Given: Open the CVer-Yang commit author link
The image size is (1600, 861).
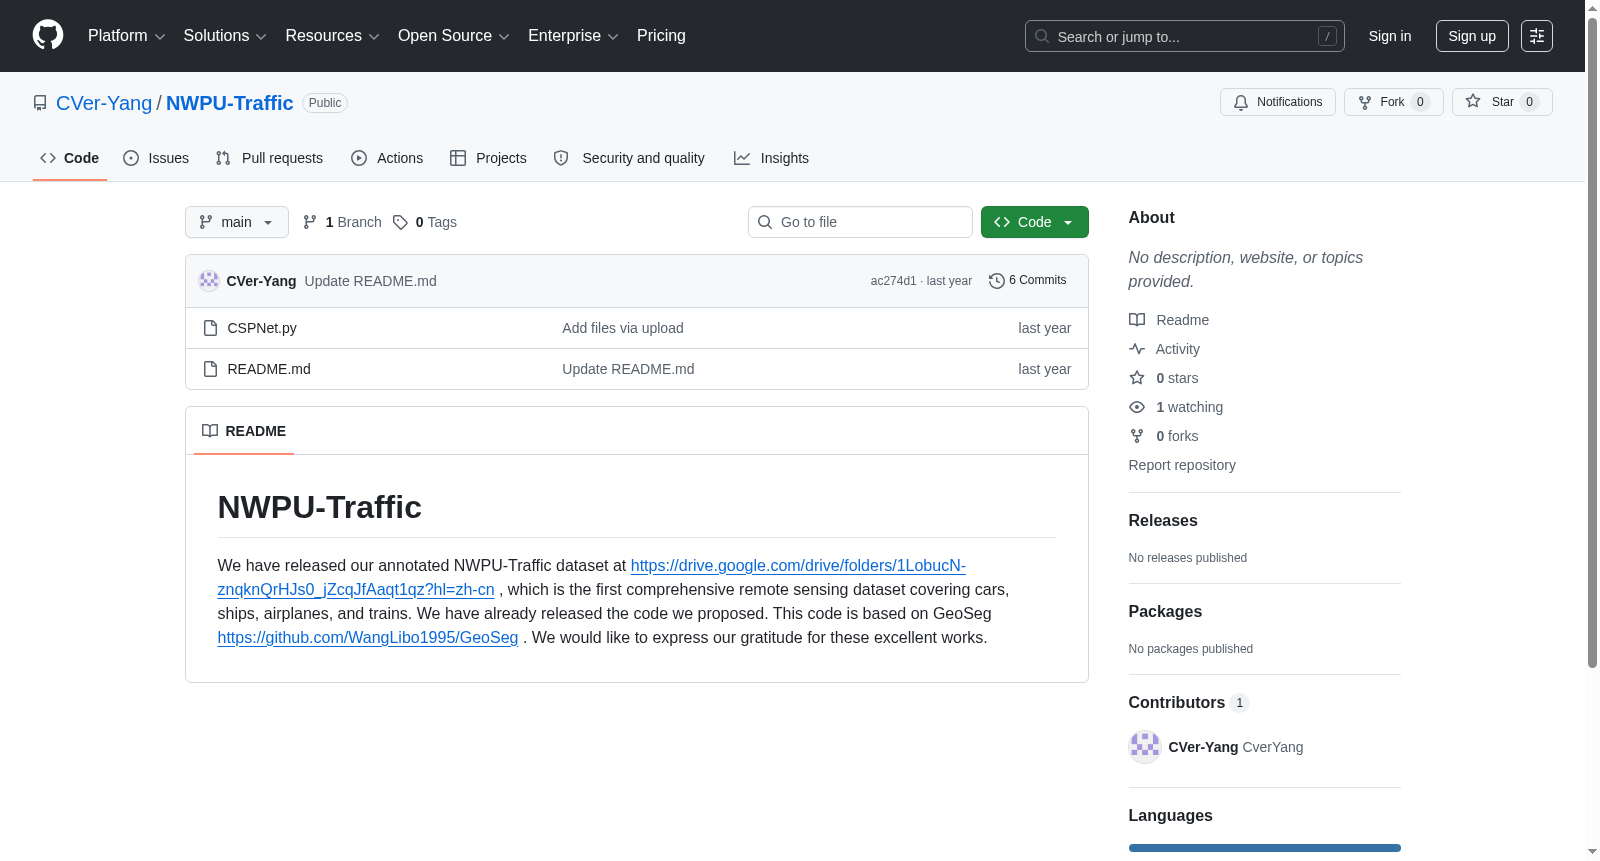Looking at the screenshot, I should [x=262, y=281].
